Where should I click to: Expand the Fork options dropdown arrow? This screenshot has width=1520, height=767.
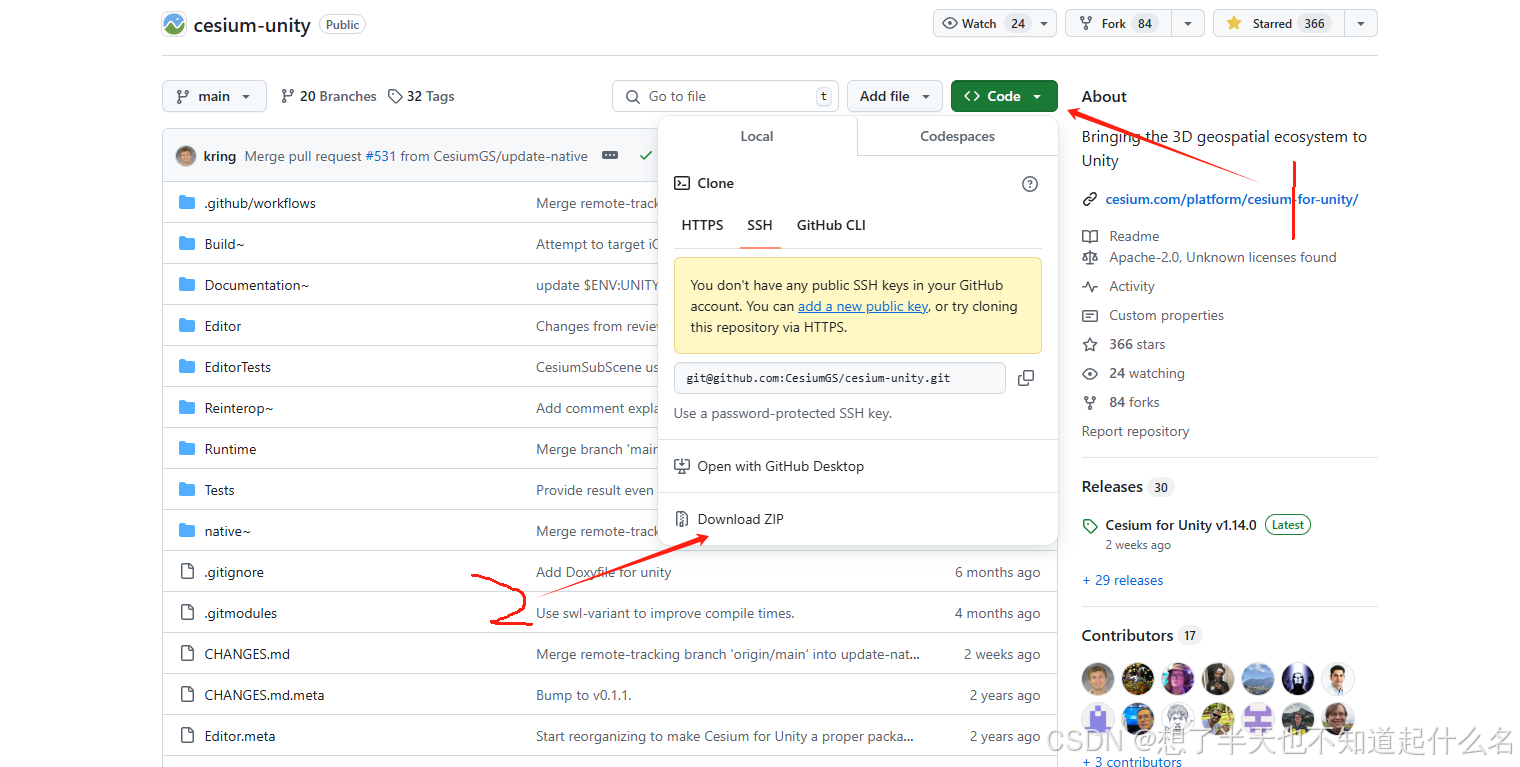coord(1187,24)
